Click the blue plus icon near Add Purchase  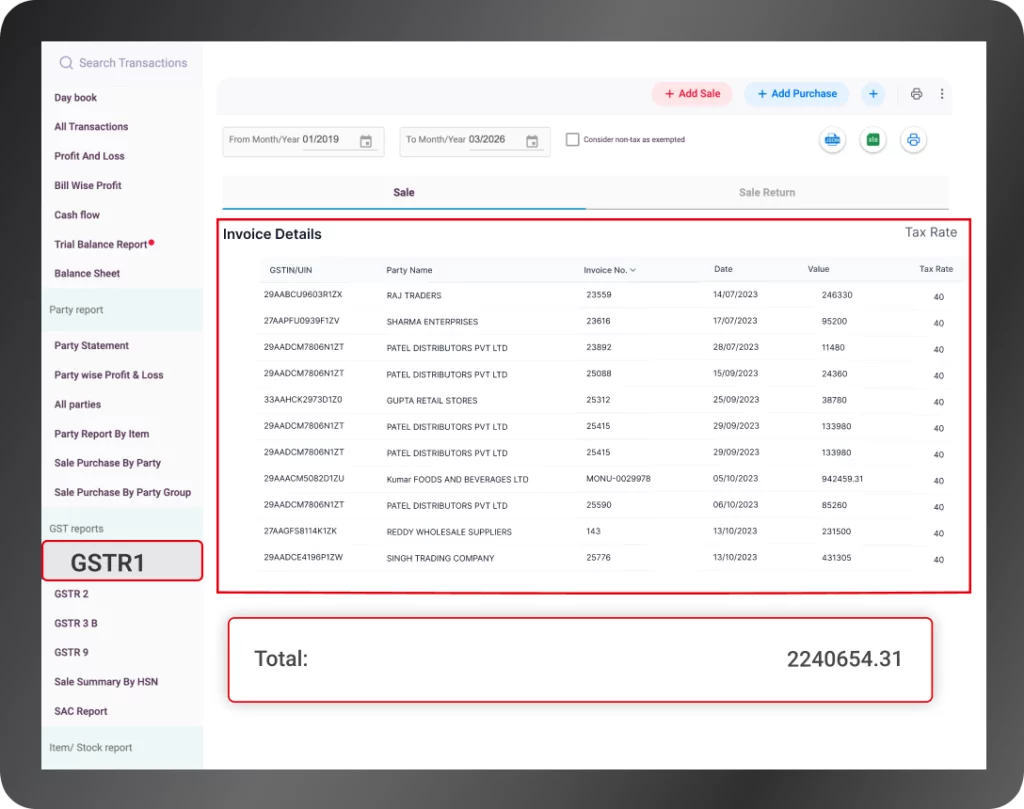point(873,93)
